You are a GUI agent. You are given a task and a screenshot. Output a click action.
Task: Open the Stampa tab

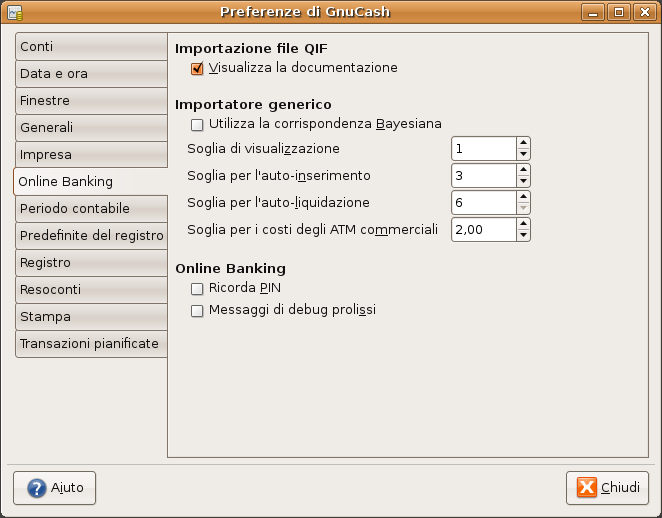pos(91,317)
